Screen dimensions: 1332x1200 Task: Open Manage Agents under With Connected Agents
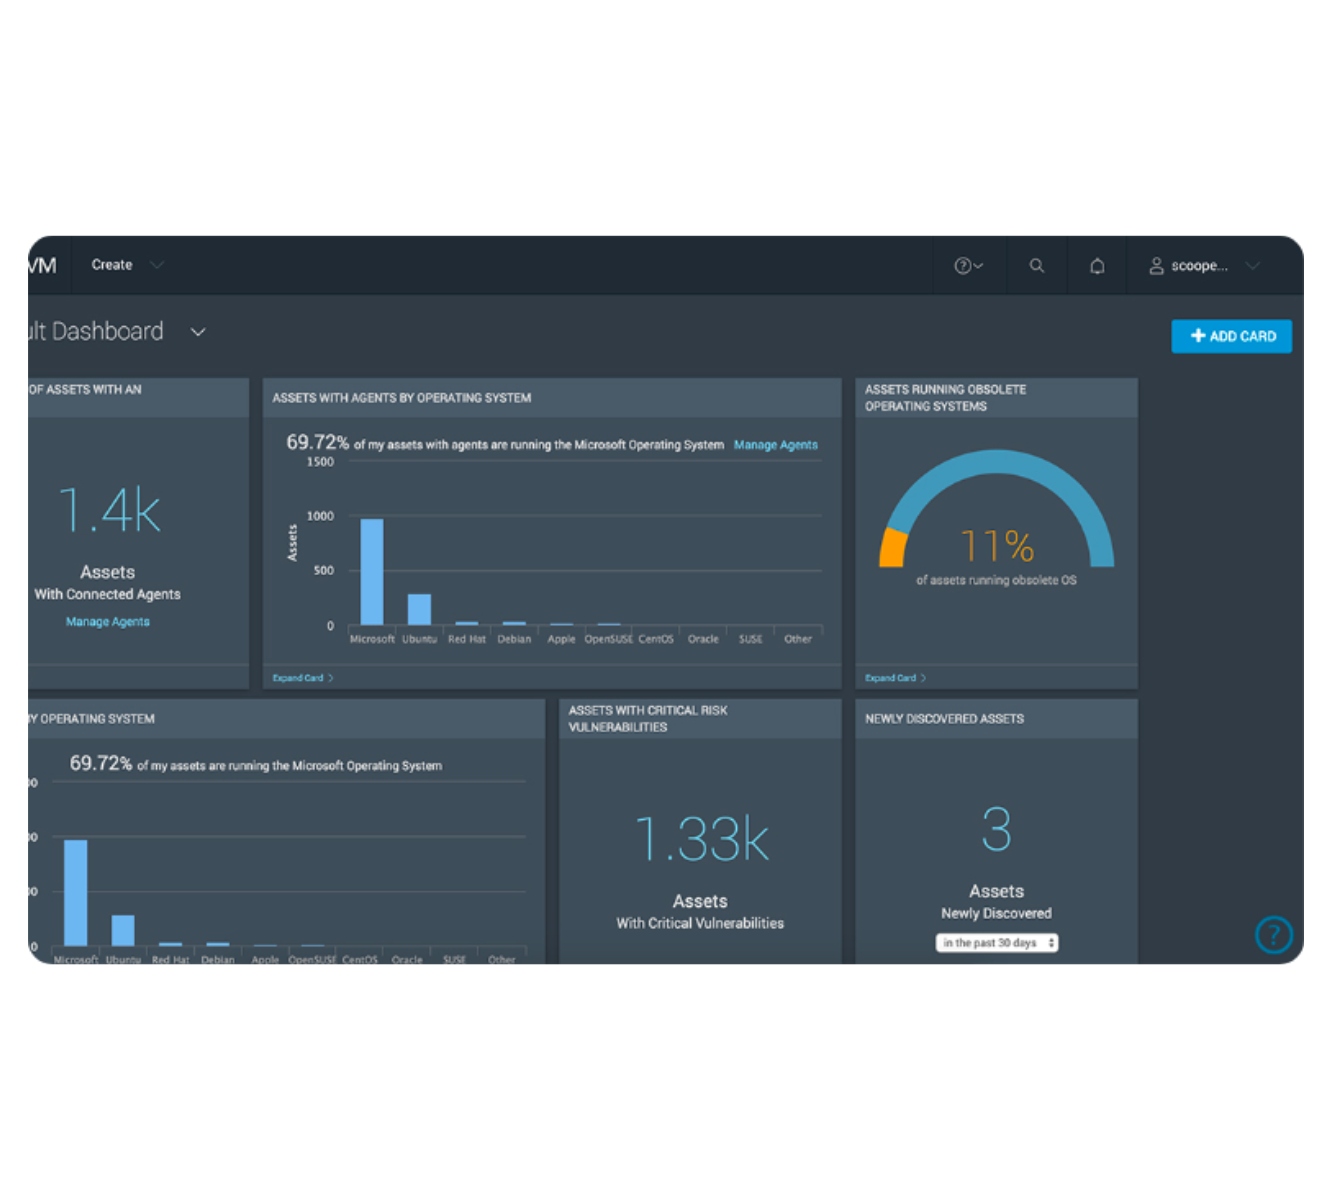[x=108, y=622]
